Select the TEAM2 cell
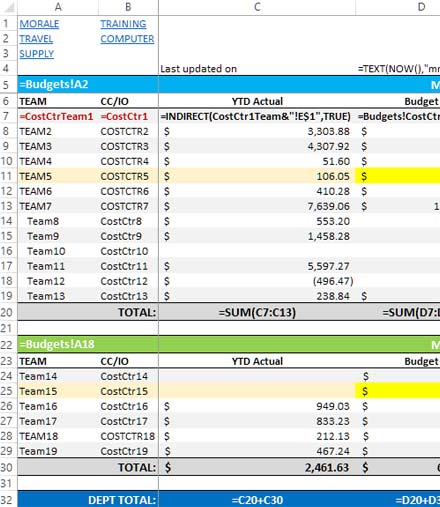 tap(58, 132)
